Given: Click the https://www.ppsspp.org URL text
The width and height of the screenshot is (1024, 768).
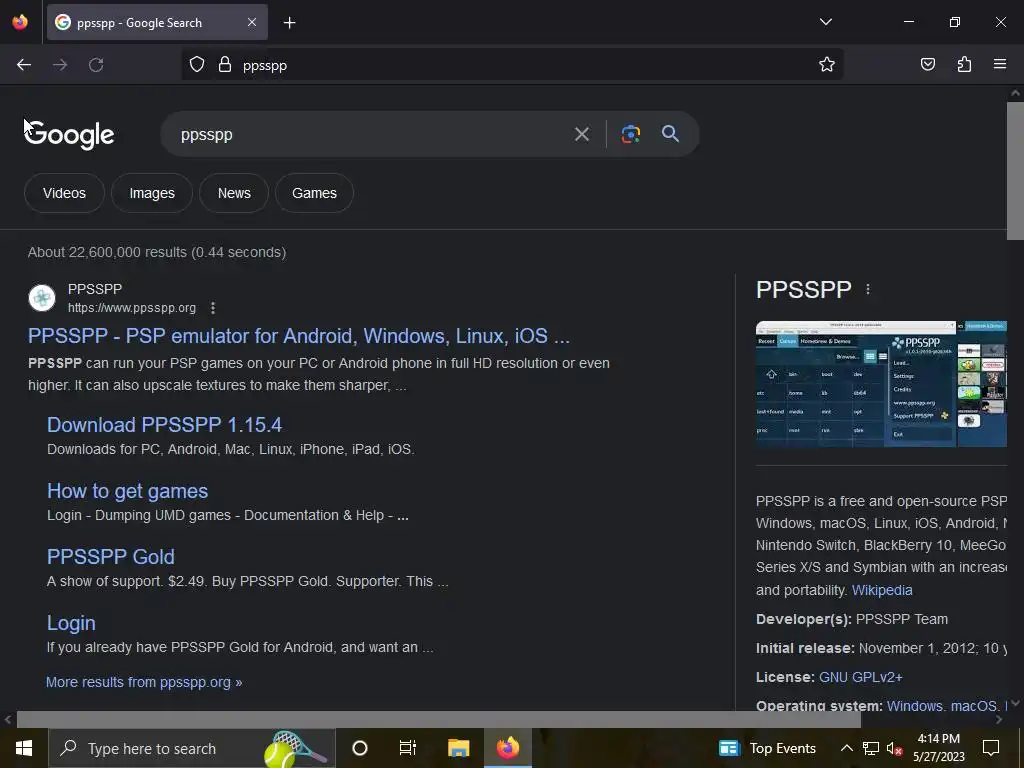Looking at the screenshot, I should (132, 308).
